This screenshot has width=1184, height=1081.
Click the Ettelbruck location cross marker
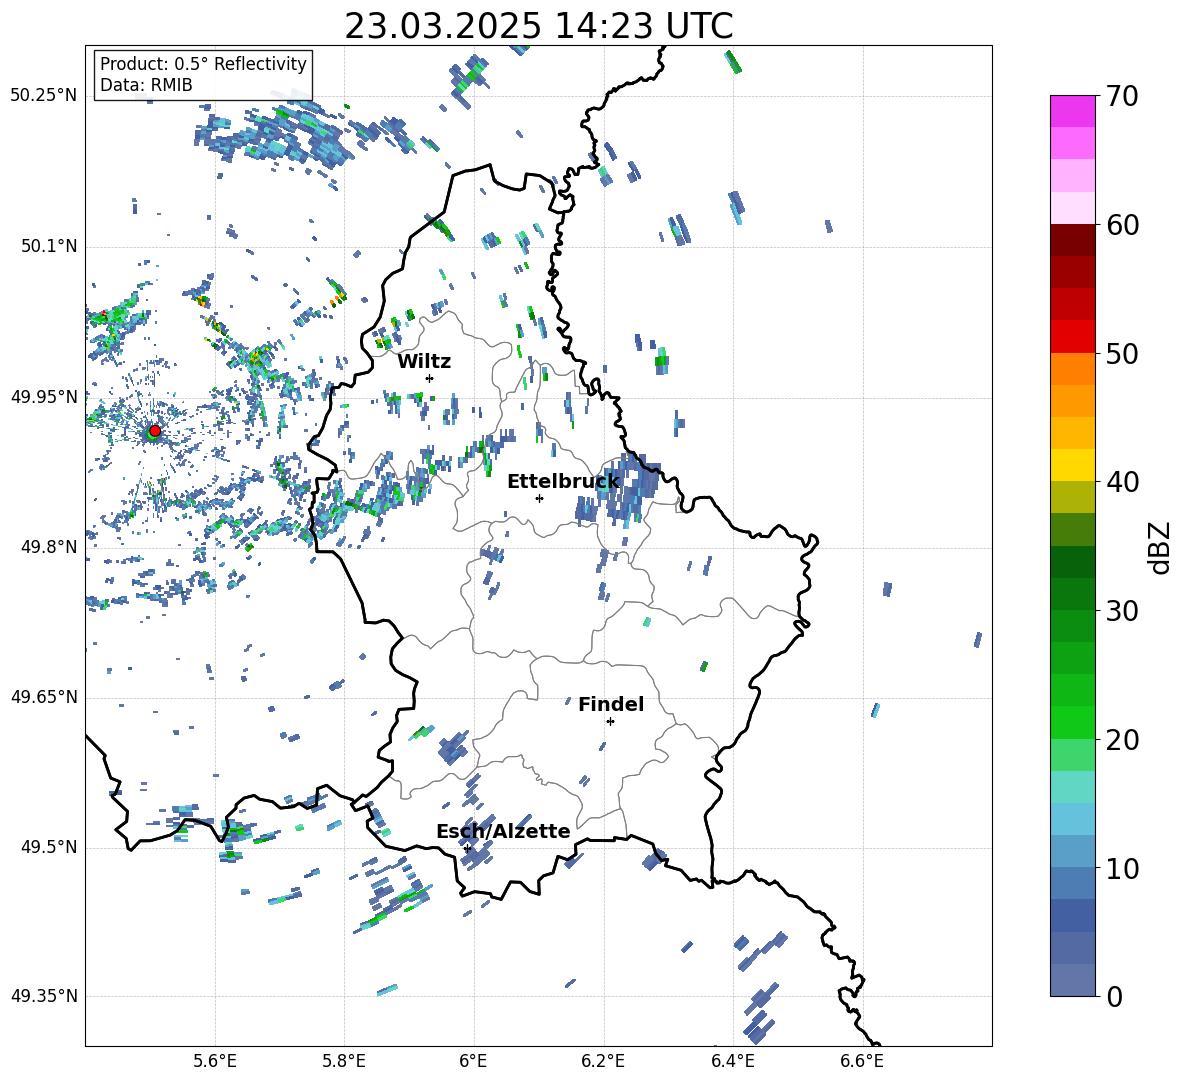coord(539,498)
